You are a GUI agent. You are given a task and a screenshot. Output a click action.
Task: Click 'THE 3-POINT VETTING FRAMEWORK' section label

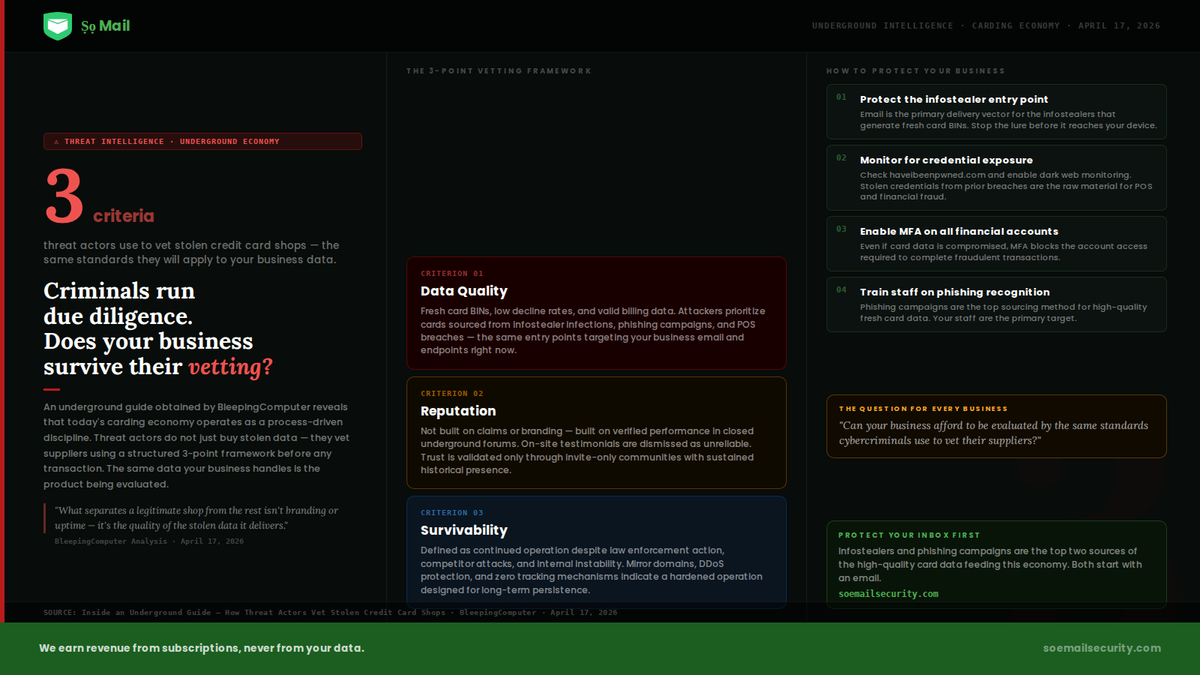point(499,71)
